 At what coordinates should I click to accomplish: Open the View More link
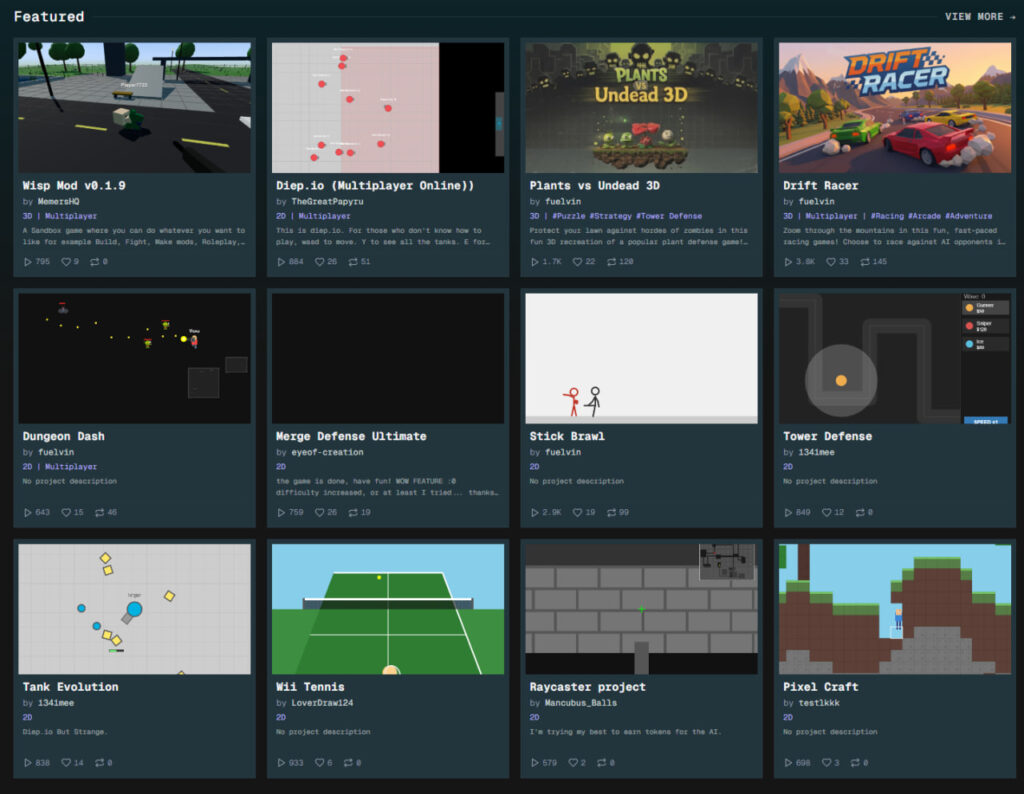[x=979, y=17]
